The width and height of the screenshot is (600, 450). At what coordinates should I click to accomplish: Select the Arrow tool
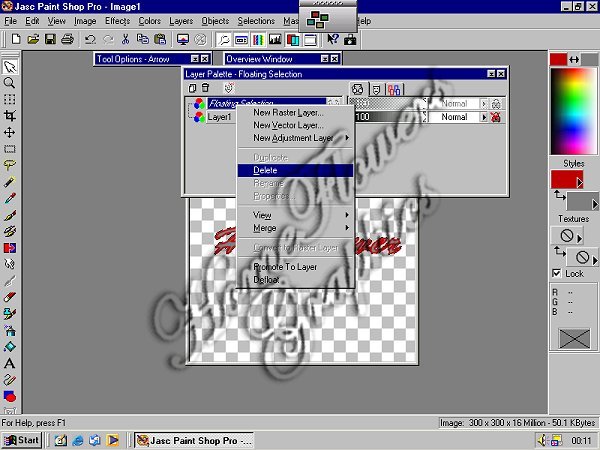[x=10, y=67]
